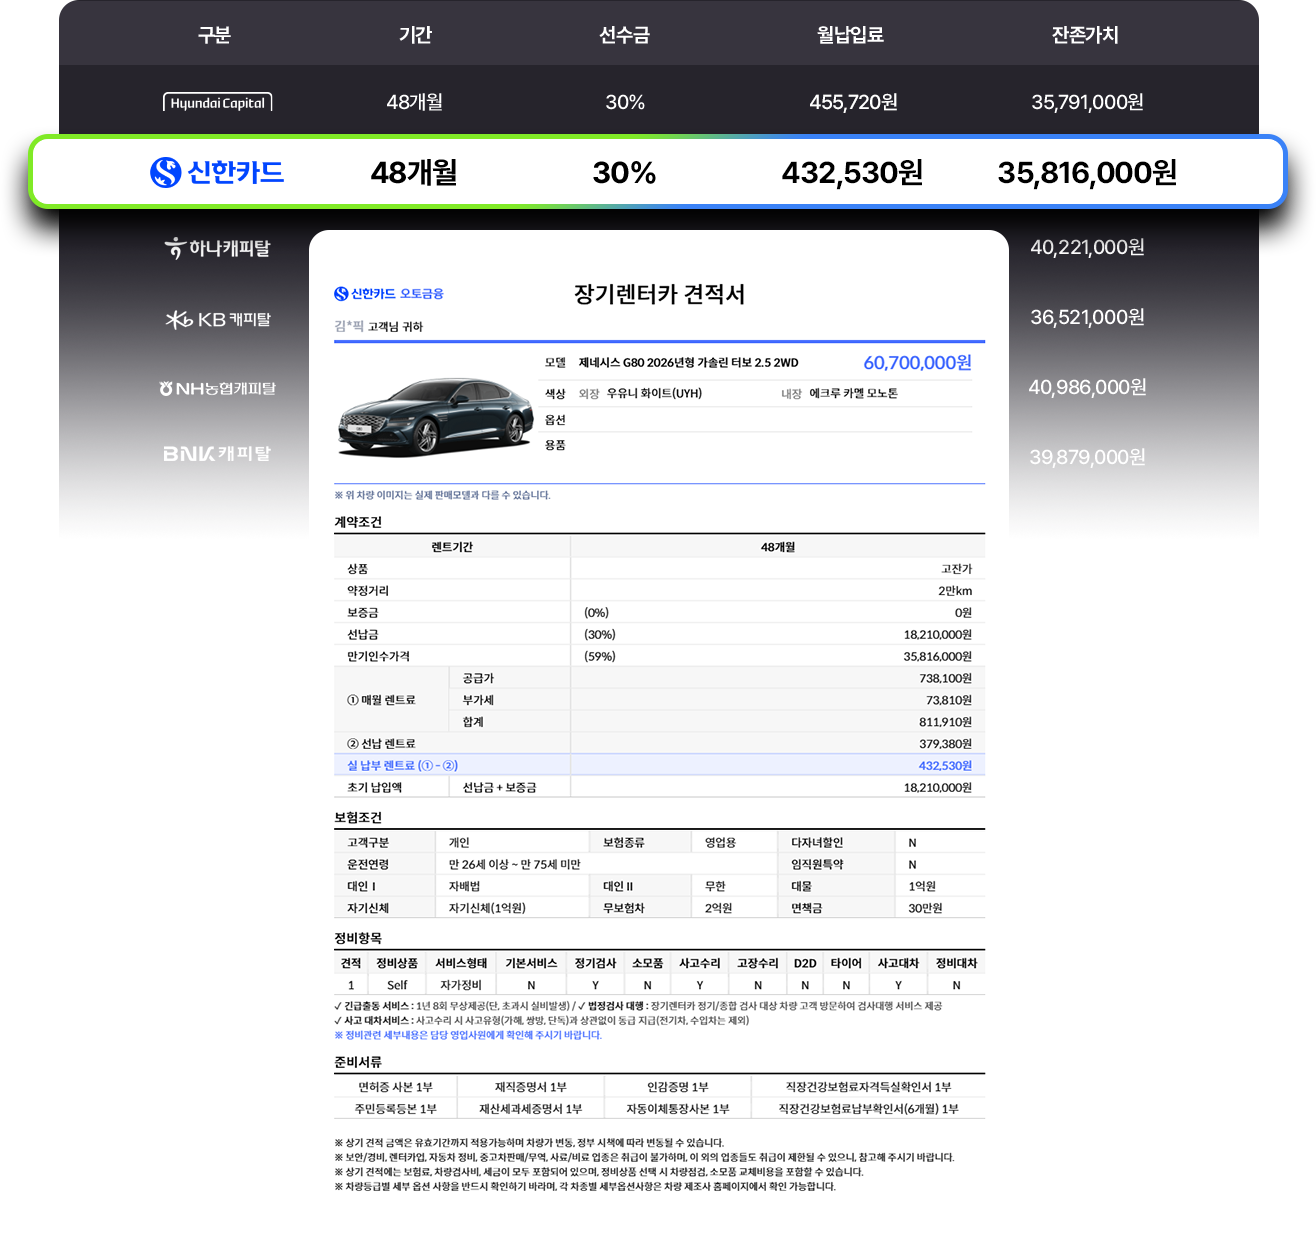Click 432,530원 in the highlighted 신한카드 row

(x=852, y=173)
